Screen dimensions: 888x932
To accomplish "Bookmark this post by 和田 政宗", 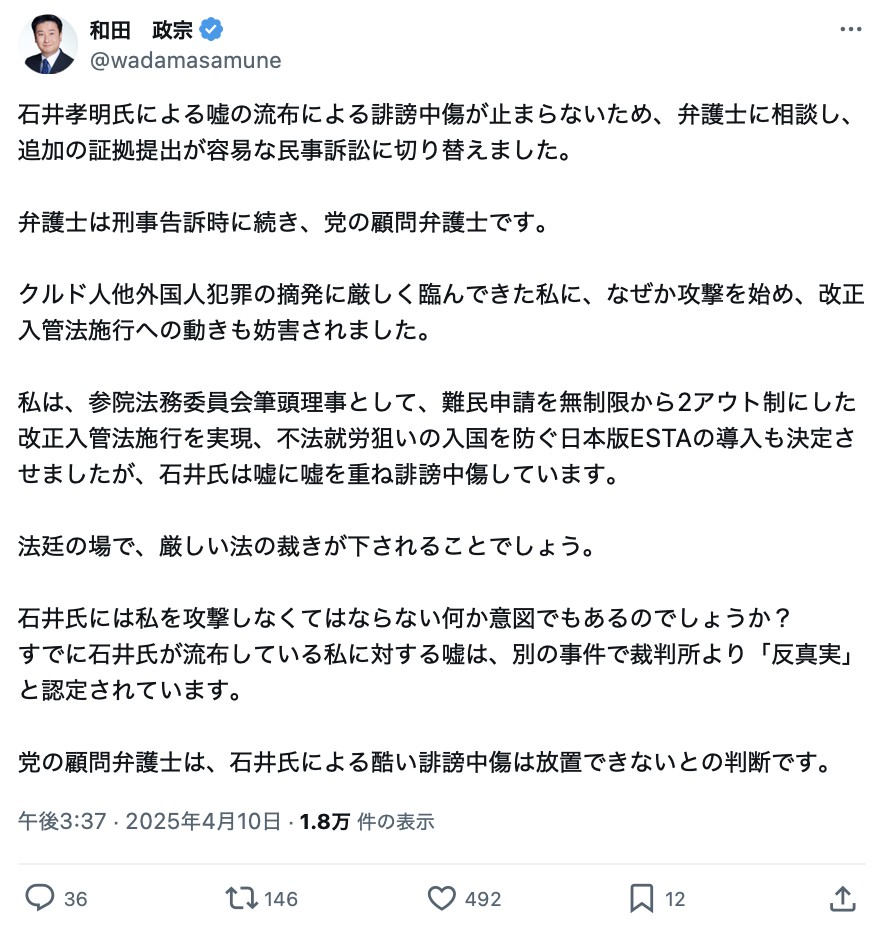I will tap(642, 898).
